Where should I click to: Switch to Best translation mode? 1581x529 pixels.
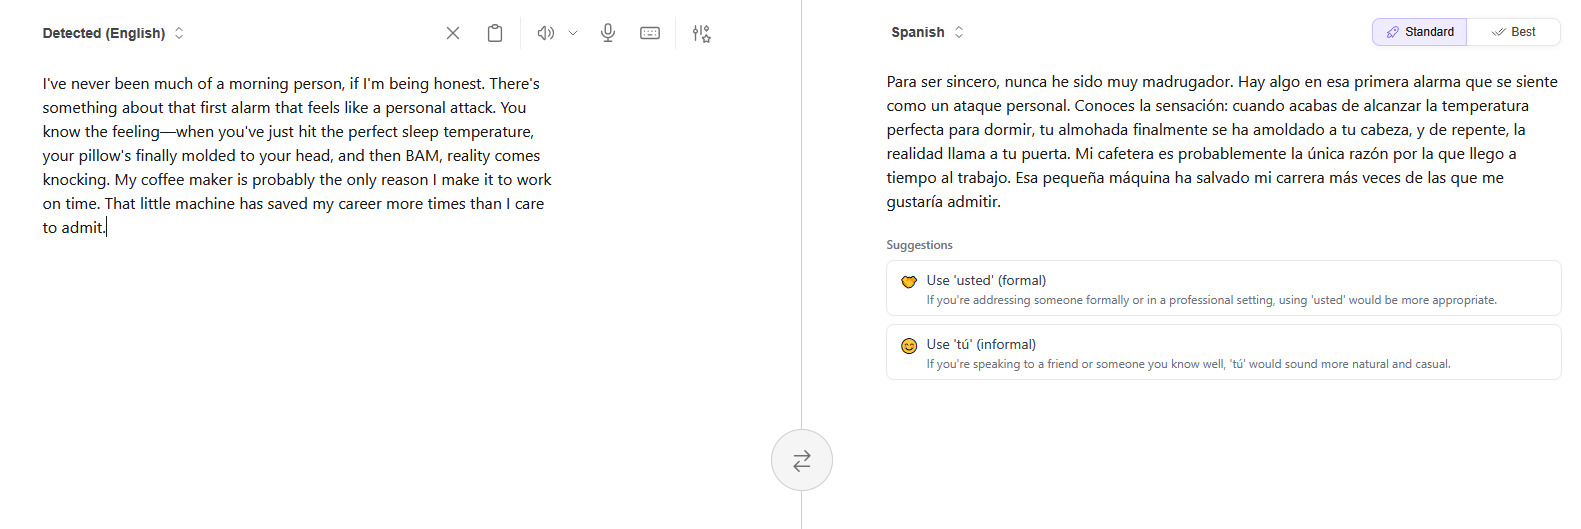coord(1514,32)
